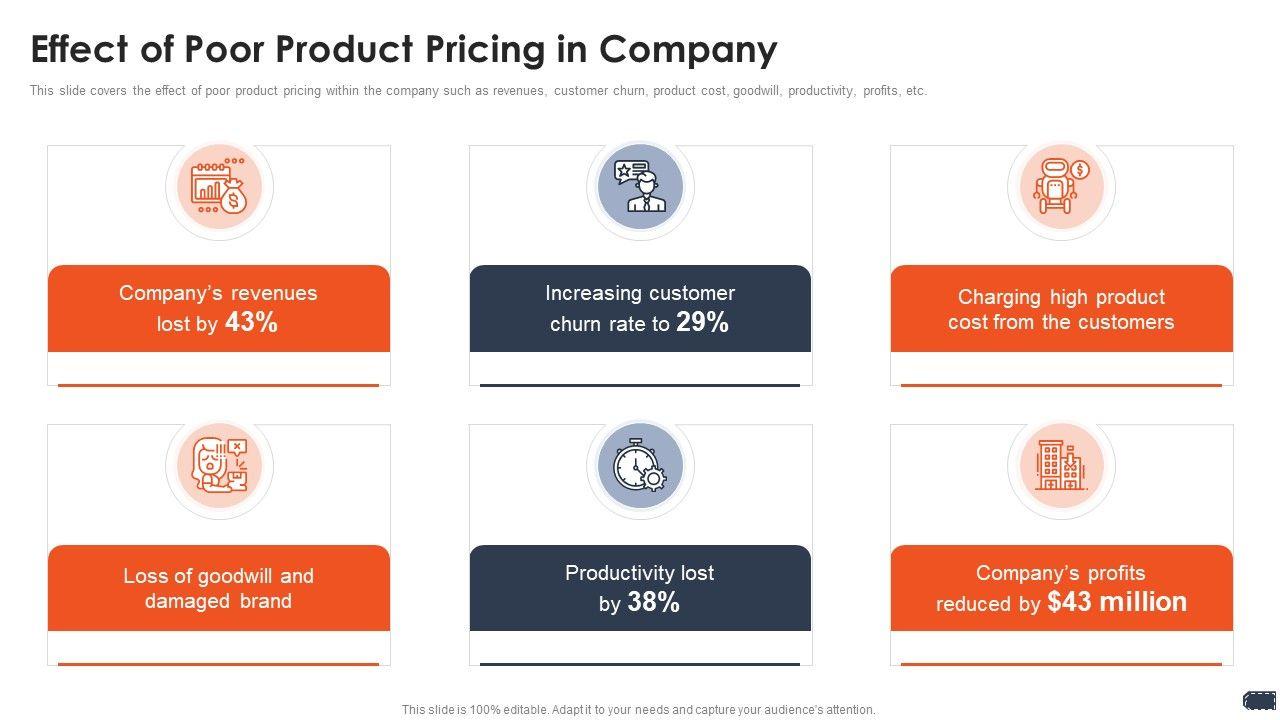The width and height of the screenshot is (1280, 720).
Task: Click the company building icon
Action: coord(1061,466)
